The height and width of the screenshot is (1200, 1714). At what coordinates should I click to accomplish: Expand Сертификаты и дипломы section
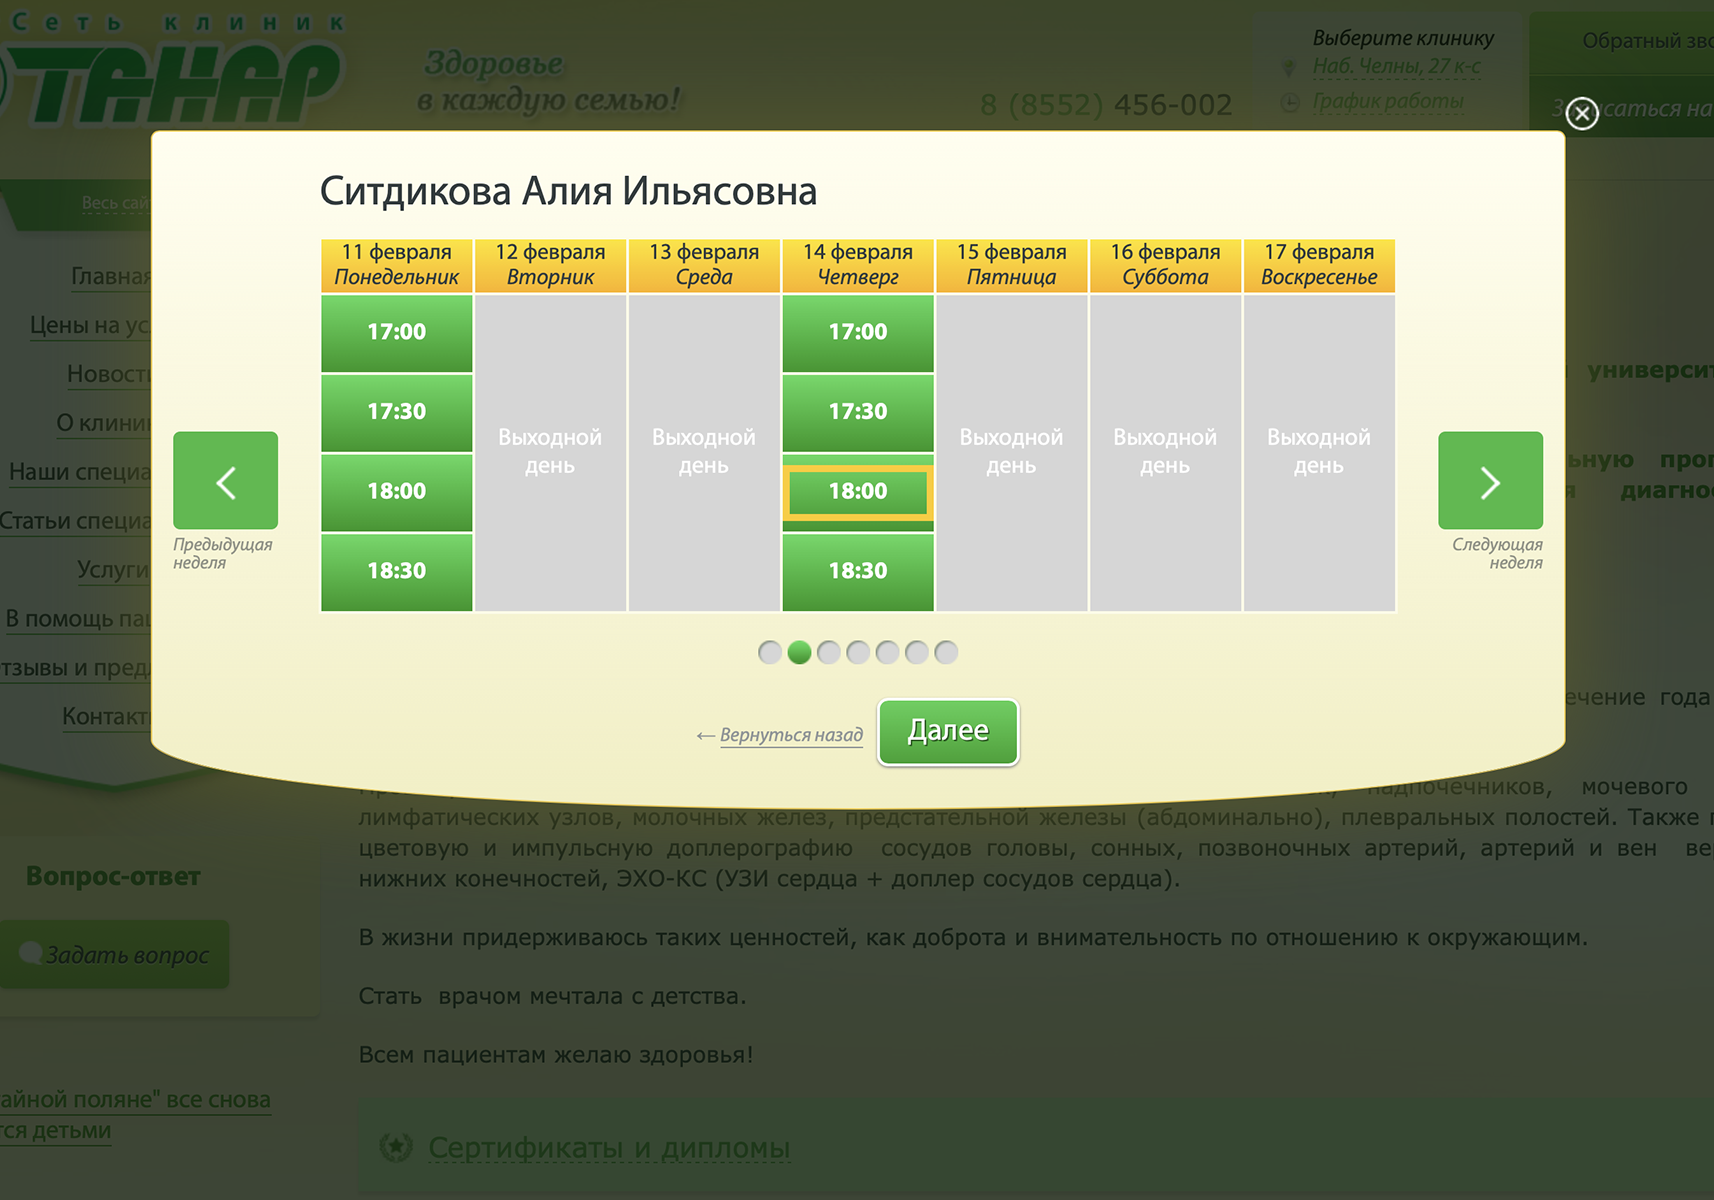coord(608,1148)
